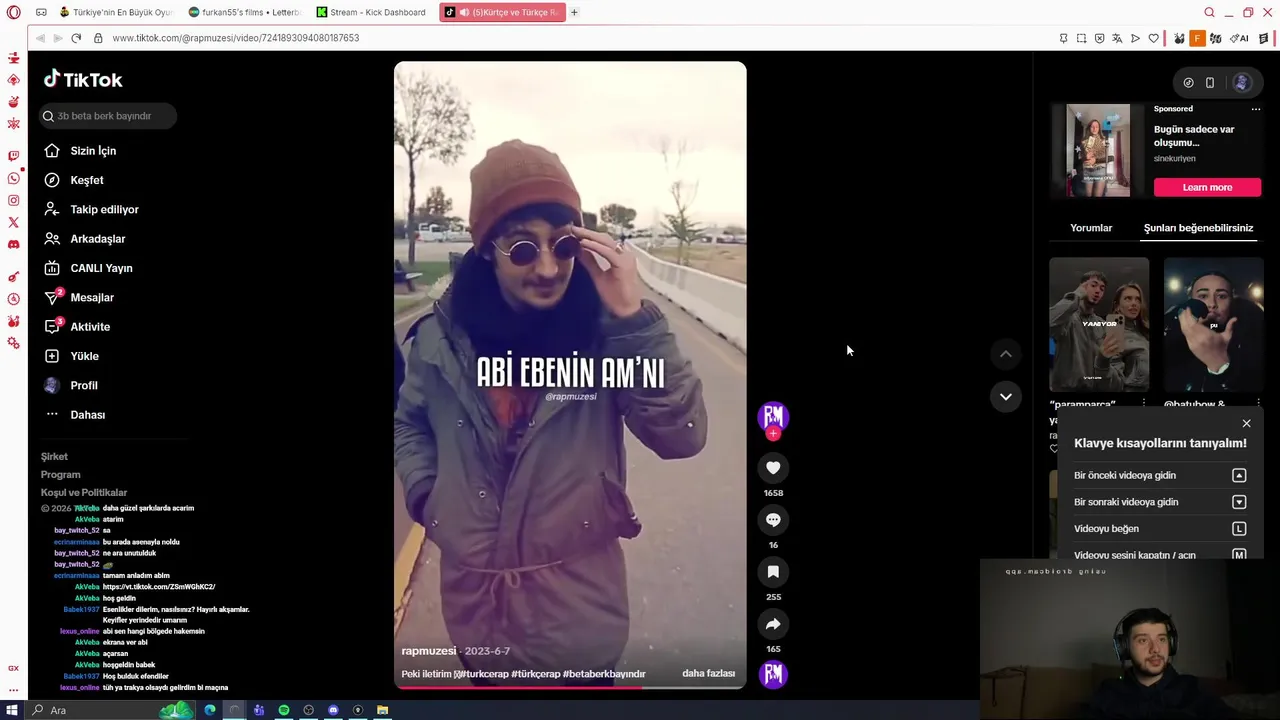The height and width of the screenshot is (720, 1280).
Task: Open Şirket footer section
Action: pos(54,457)
